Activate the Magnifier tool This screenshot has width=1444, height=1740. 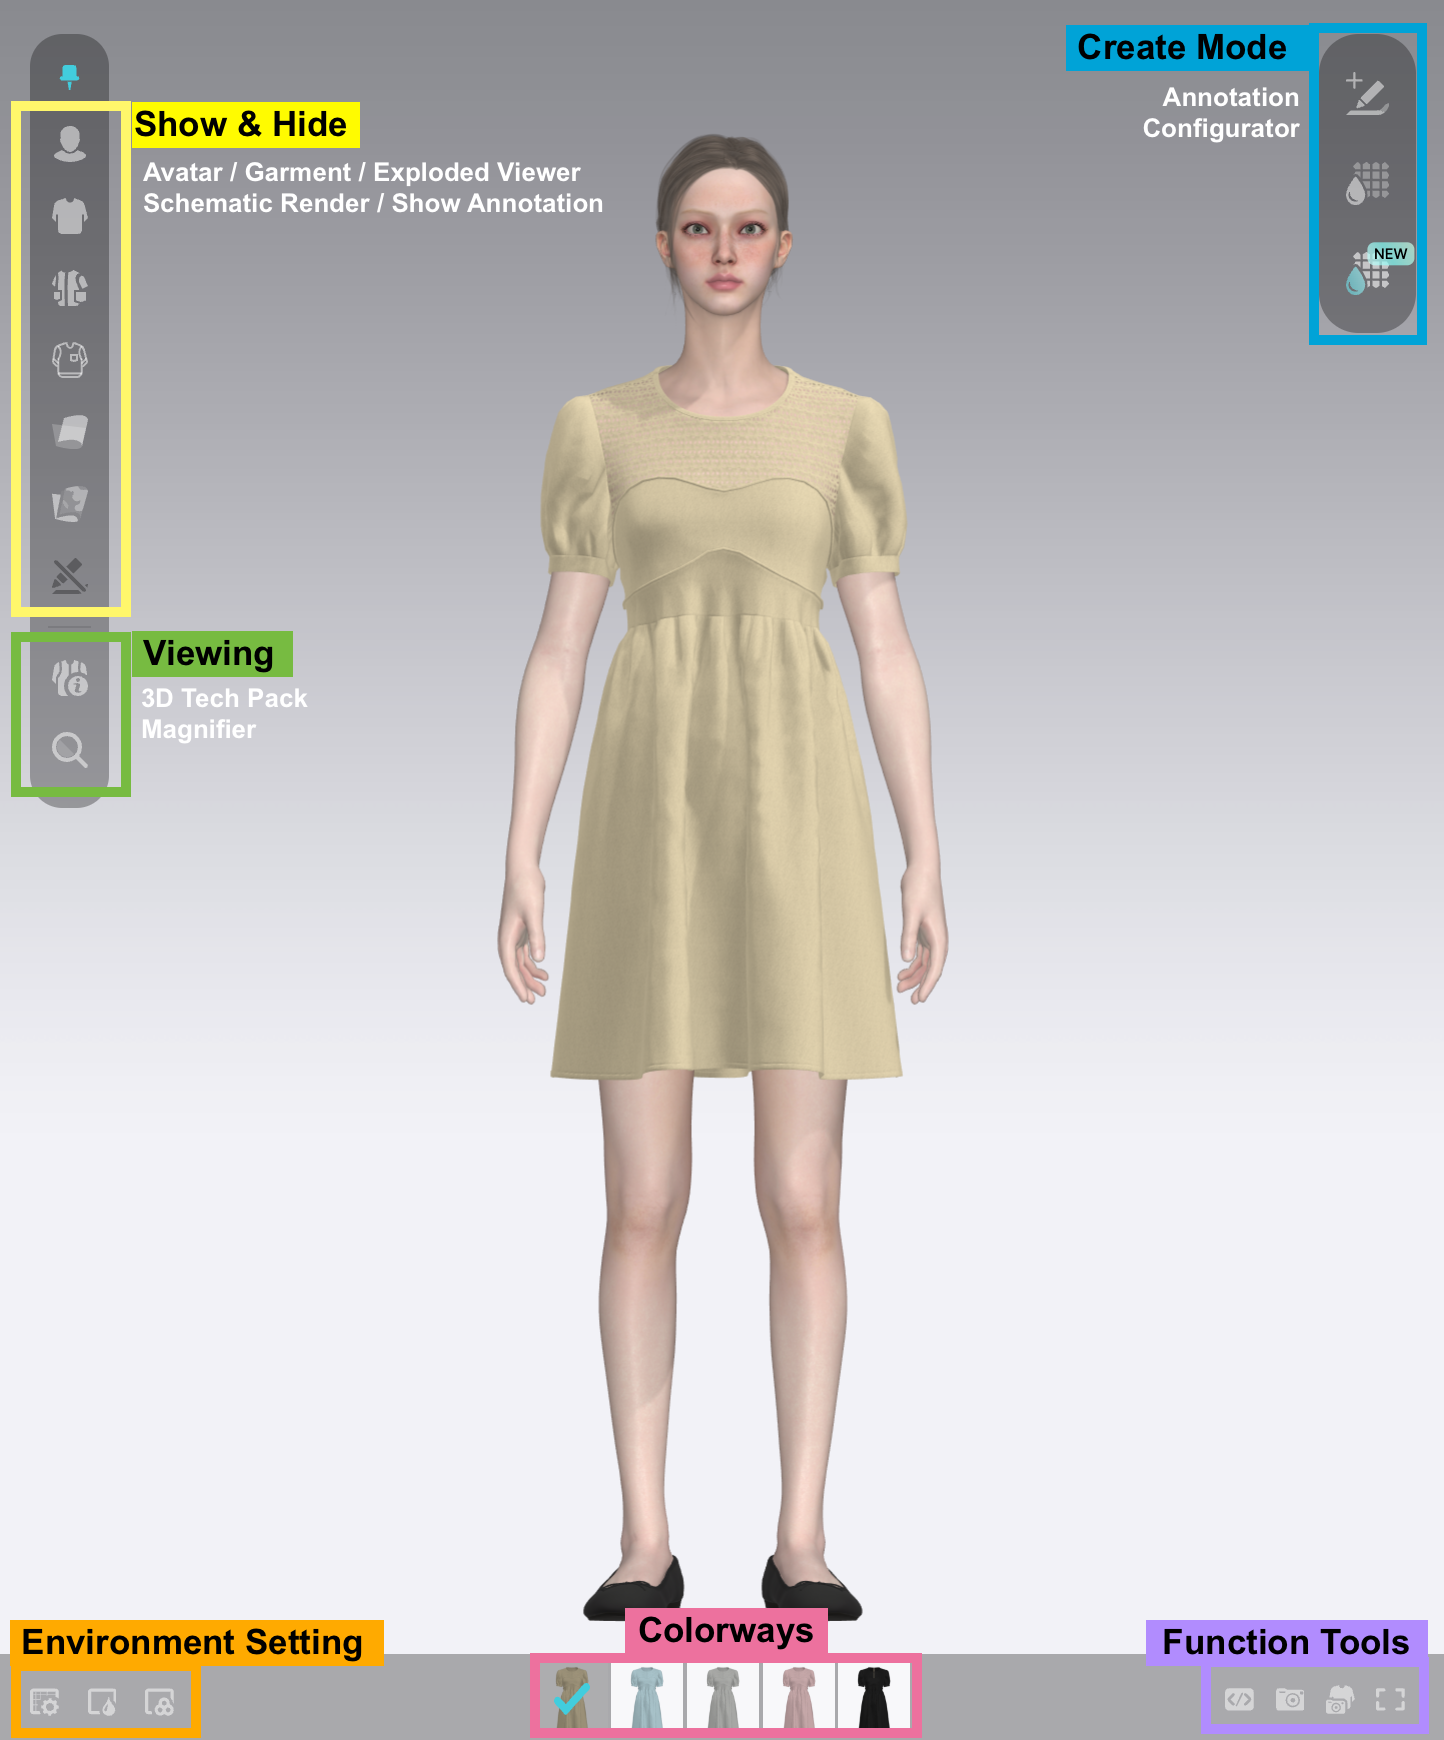coord(69,749)
